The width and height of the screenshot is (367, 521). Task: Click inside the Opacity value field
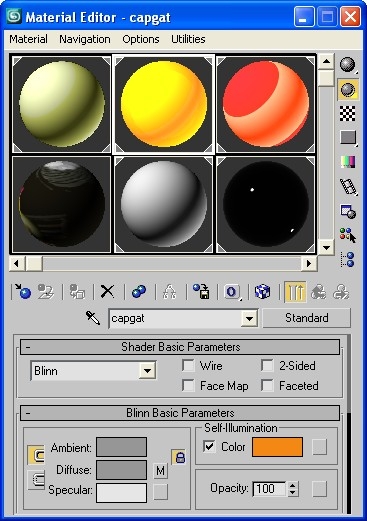coord(269,489)
